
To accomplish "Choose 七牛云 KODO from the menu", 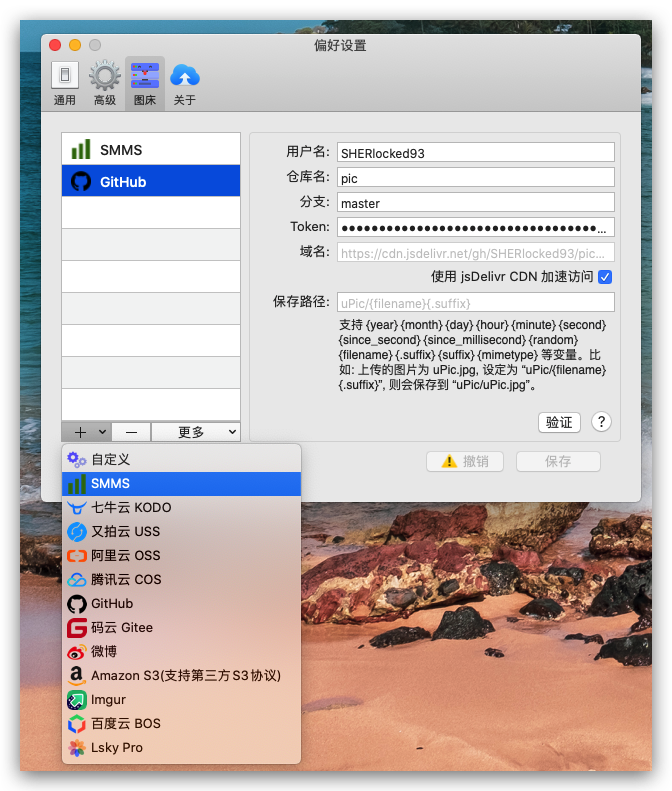I will 181,507.
